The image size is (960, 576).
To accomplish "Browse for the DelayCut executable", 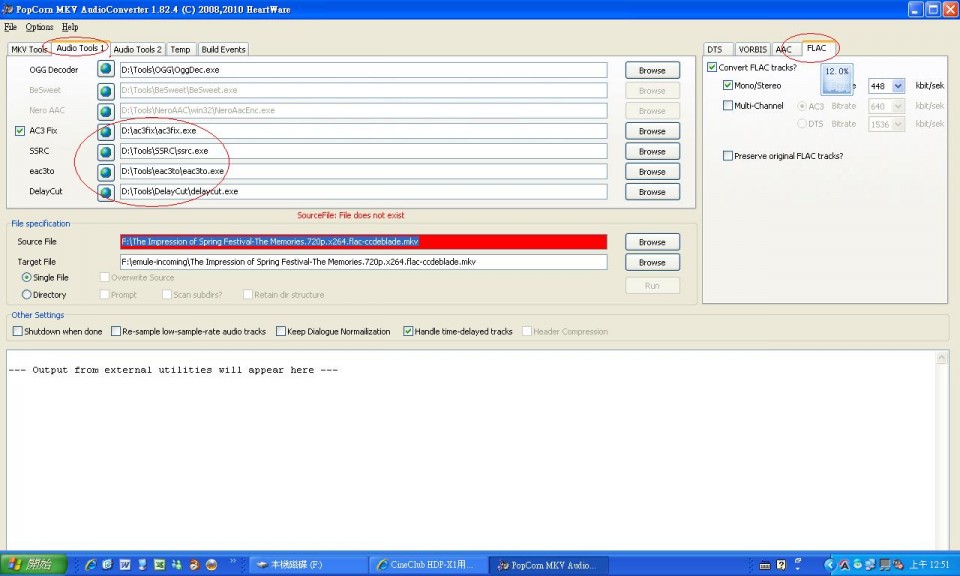I will pyautogui.click(x=652, y=192).
